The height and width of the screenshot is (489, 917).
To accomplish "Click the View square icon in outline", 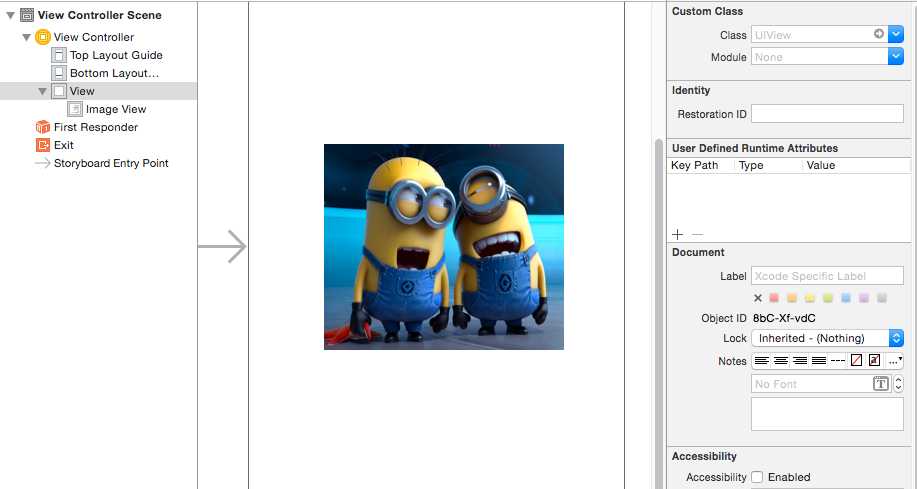I will click(x=59, y=91).
